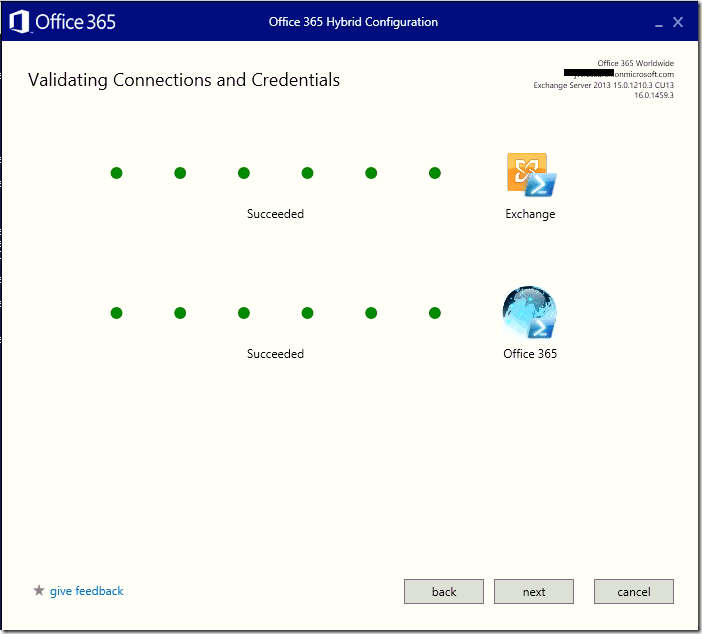Click the Validating Connections and Credentials heading
This screenshot has width=702, height=634.
point(184,80)
